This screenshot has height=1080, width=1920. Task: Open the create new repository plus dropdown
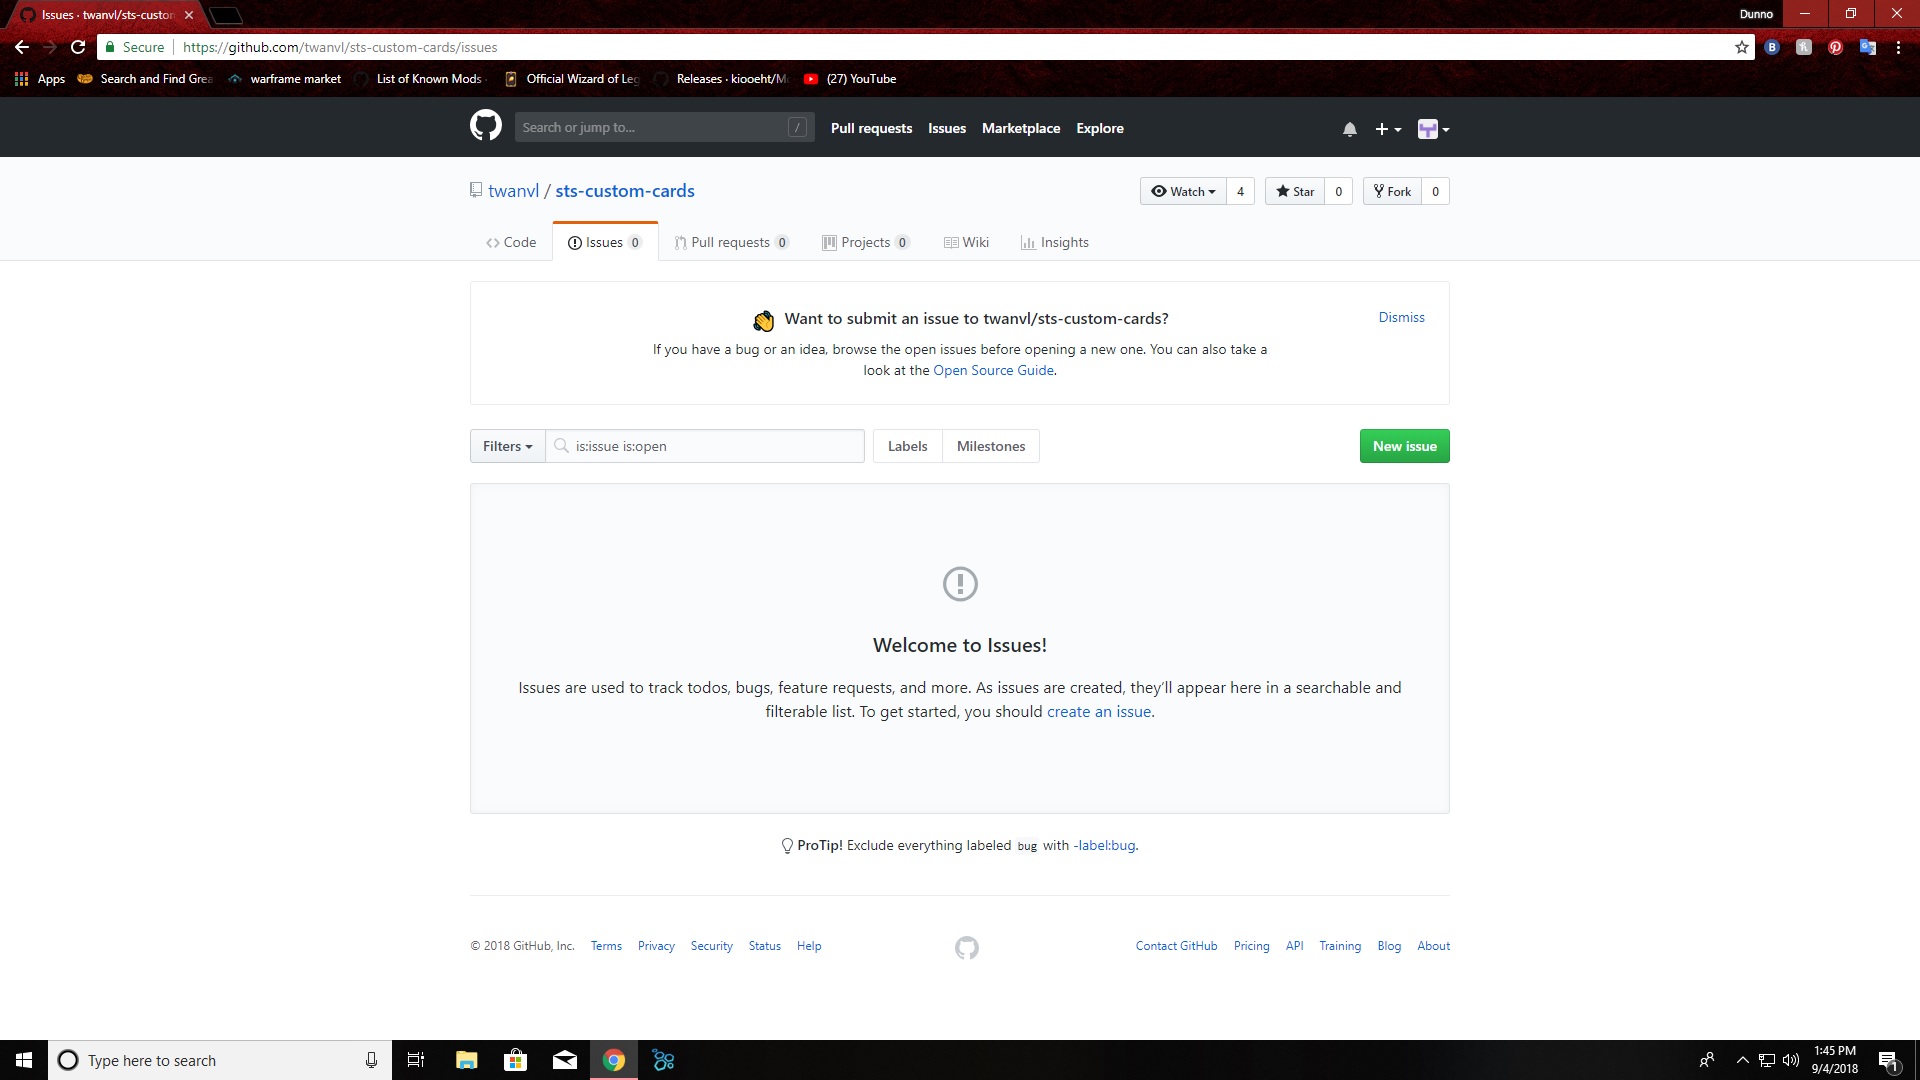click(x=1387, y=129)
